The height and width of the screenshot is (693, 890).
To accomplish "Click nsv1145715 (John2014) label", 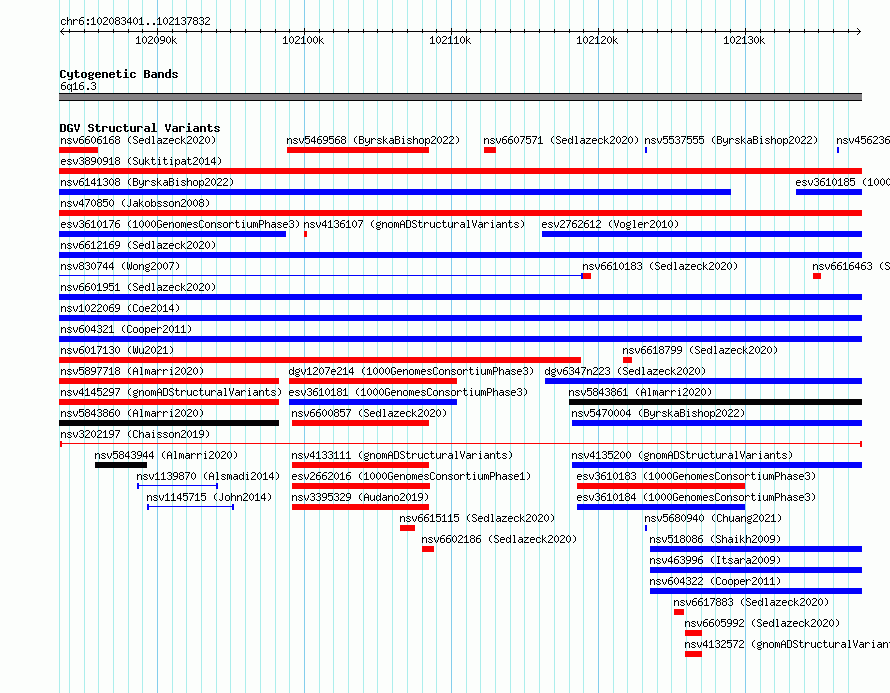I will pos(209,497).
